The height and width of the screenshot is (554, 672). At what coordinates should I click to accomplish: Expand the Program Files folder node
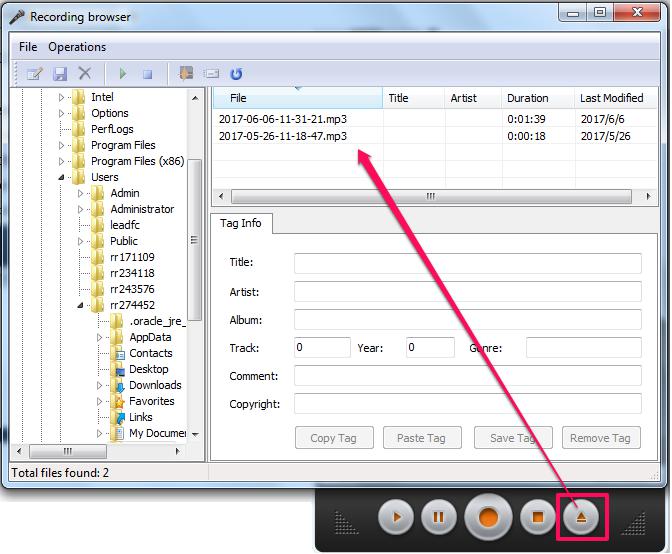point(62,145)
